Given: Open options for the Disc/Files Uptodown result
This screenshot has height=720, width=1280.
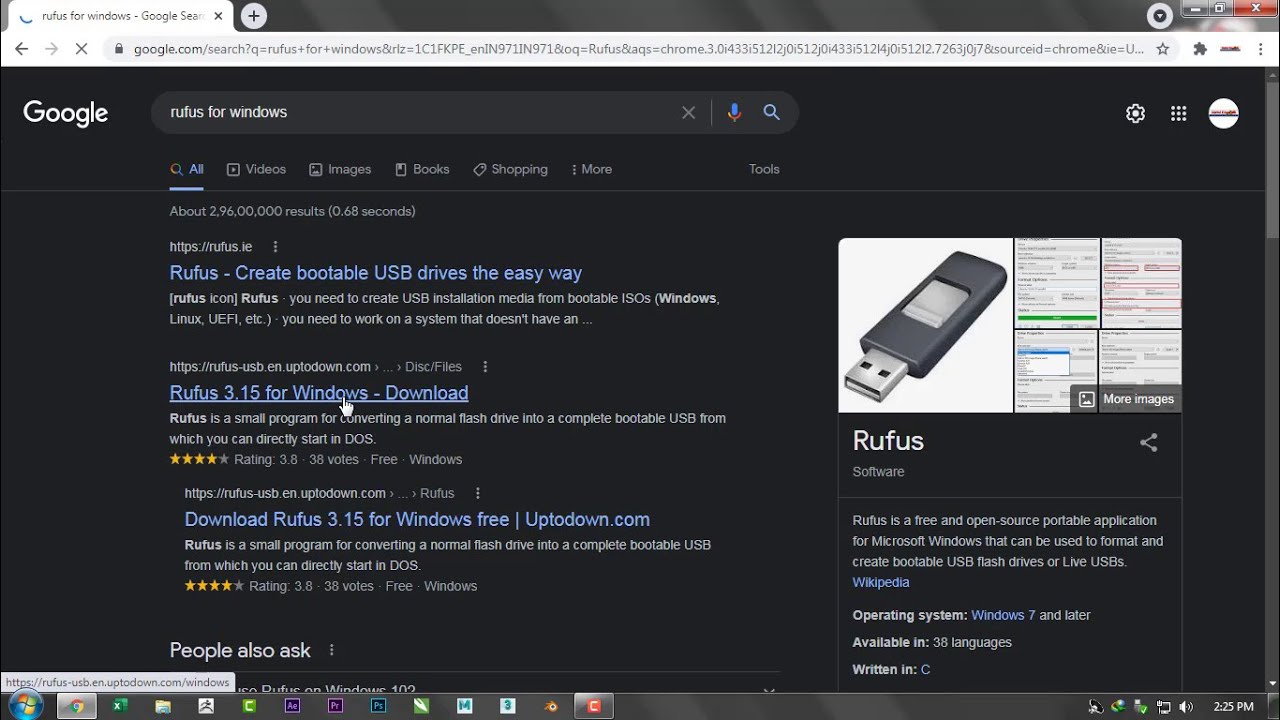Looking at the screenshot, I should (x=485, y=367).
